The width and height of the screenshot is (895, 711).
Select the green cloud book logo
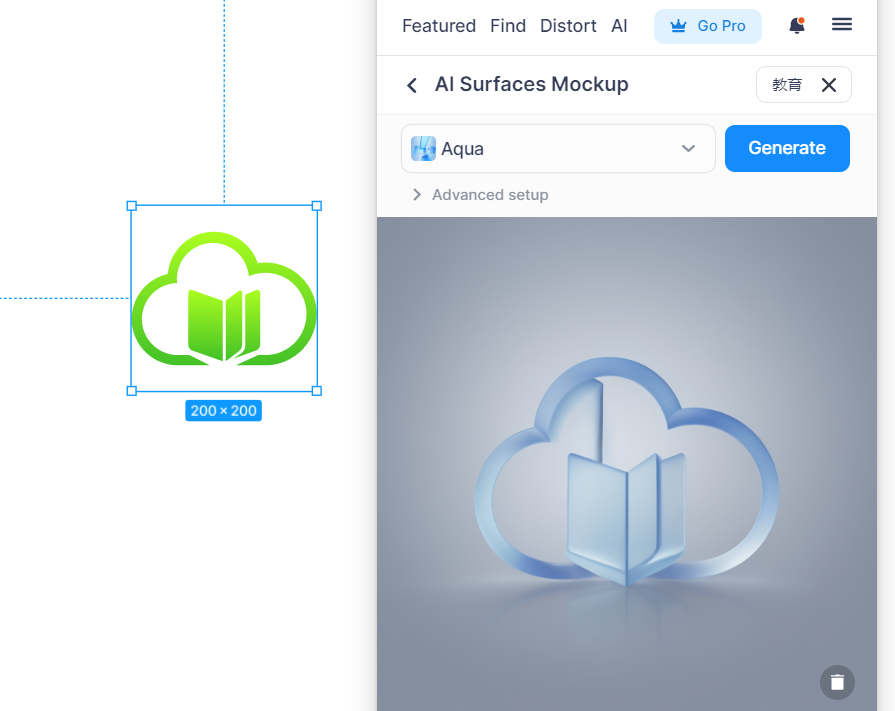coord(224,298)
